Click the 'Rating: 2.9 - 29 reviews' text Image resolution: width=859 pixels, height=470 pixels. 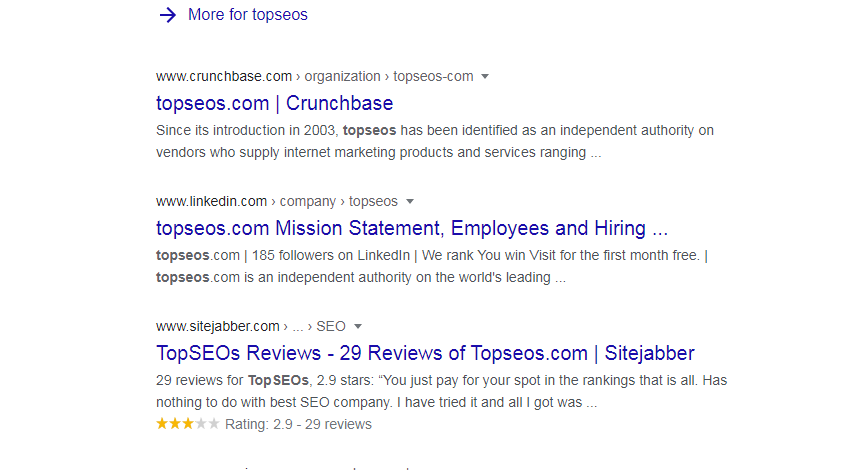pyautogui.click(x=298, y=424)
